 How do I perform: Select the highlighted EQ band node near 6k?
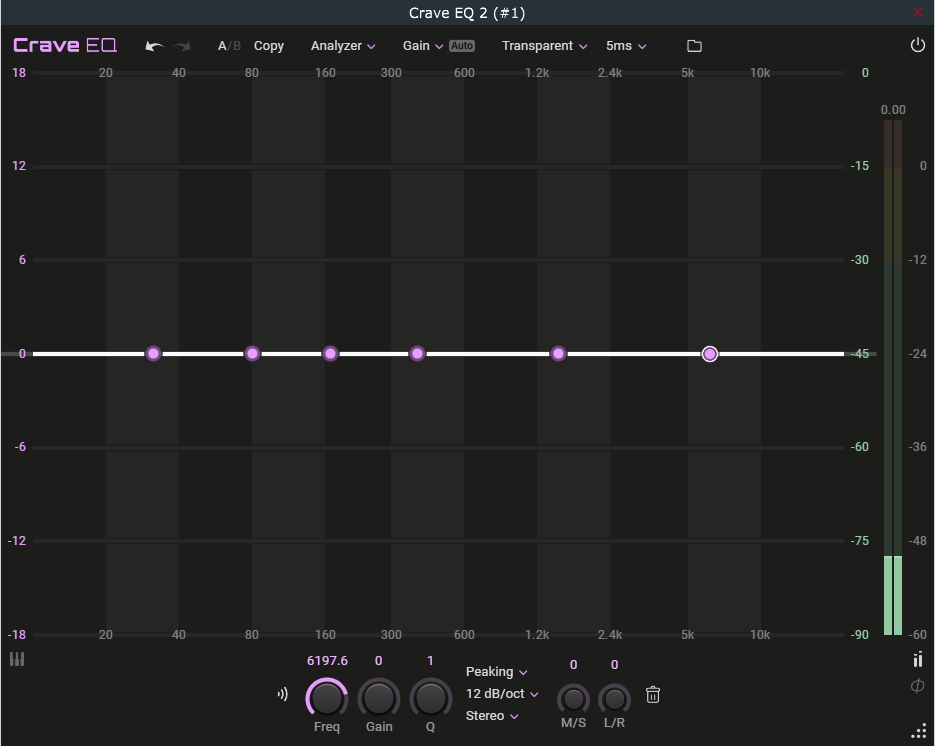[710, 354]
